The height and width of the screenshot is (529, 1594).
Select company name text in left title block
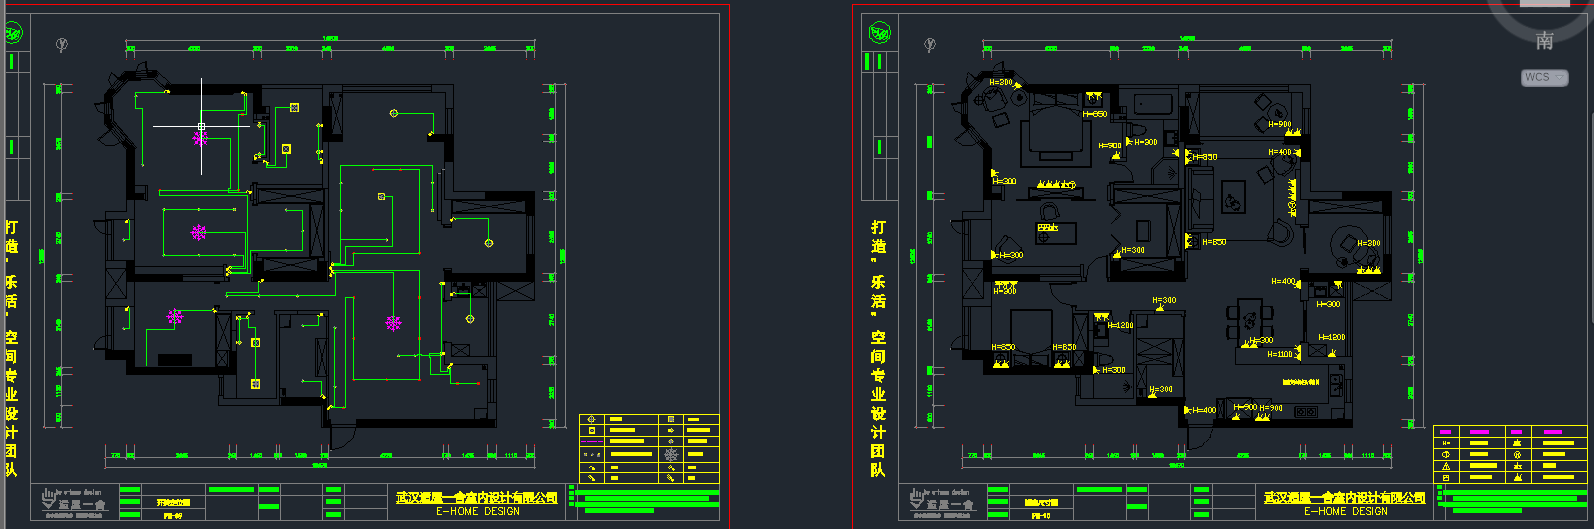477,498
